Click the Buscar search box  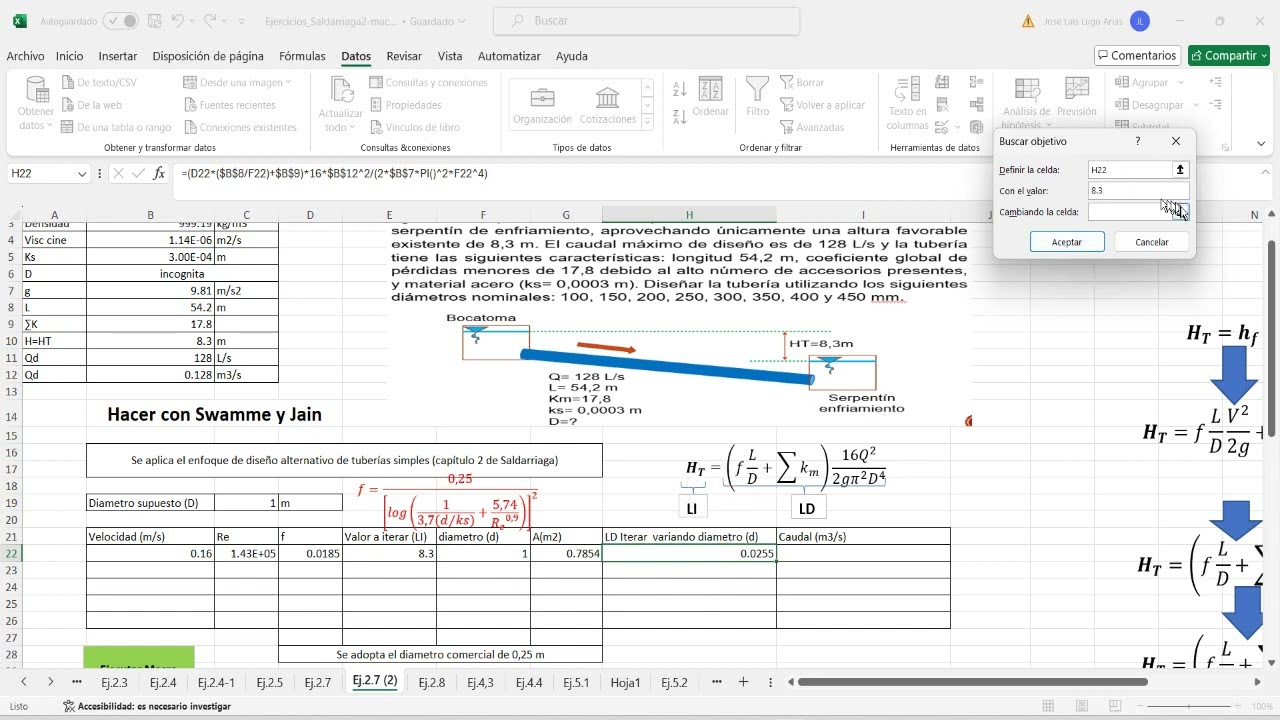[647, 21]
